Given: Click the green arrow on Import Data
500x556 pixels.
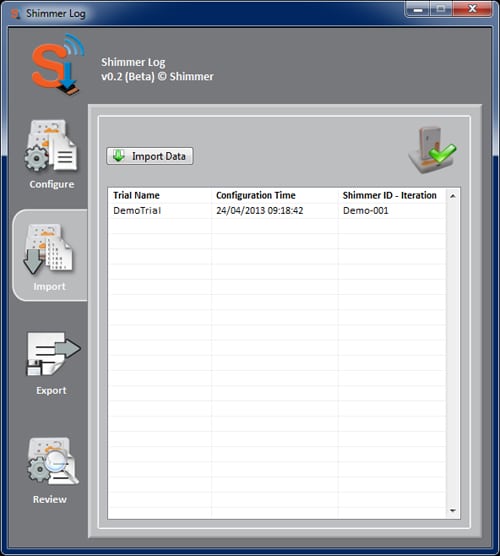Looking at the screenshot, I should 119,156.
